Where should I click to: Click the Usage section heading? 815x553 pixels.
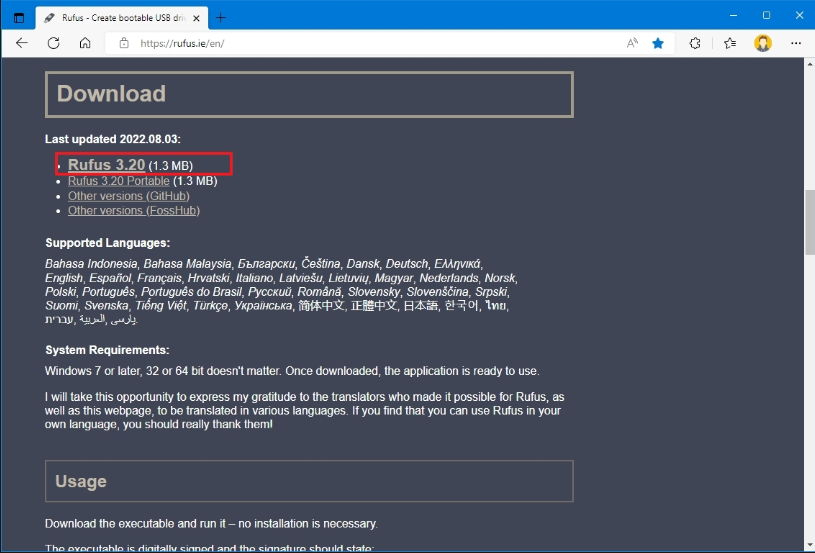pos(81,481)
